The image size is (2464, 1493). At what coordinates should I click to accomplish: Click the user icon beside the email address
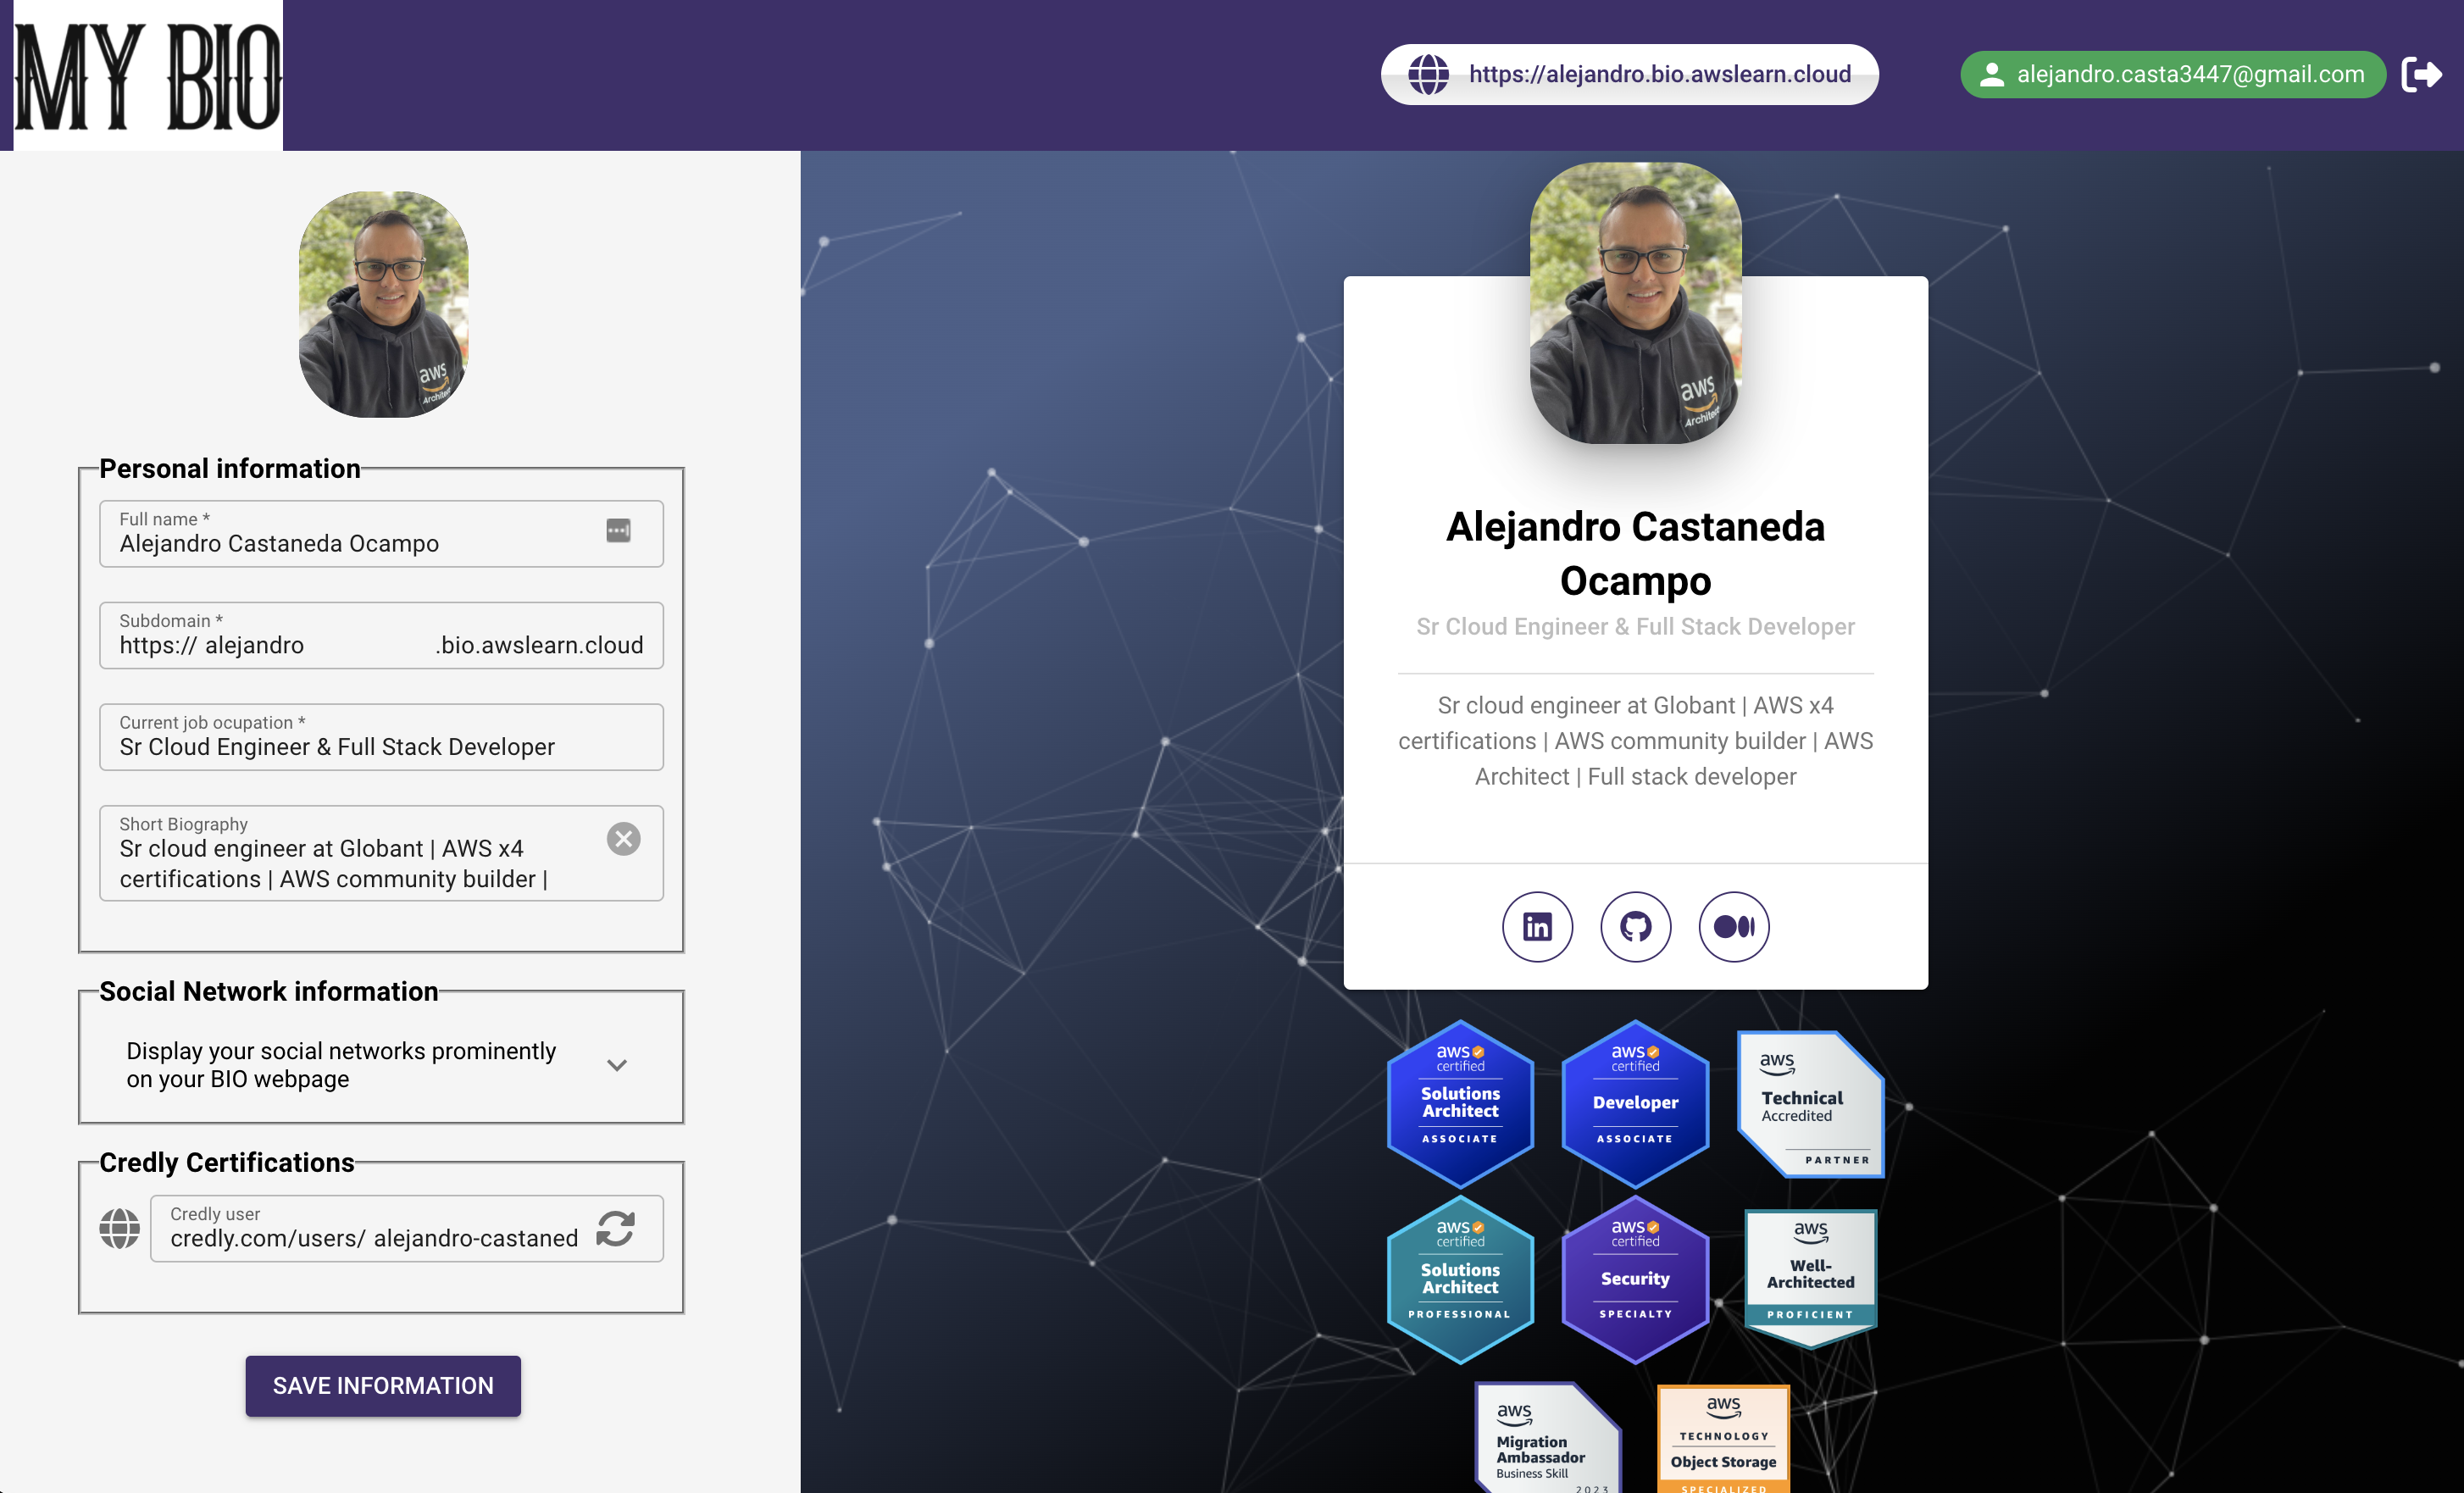pos(1991,74)
